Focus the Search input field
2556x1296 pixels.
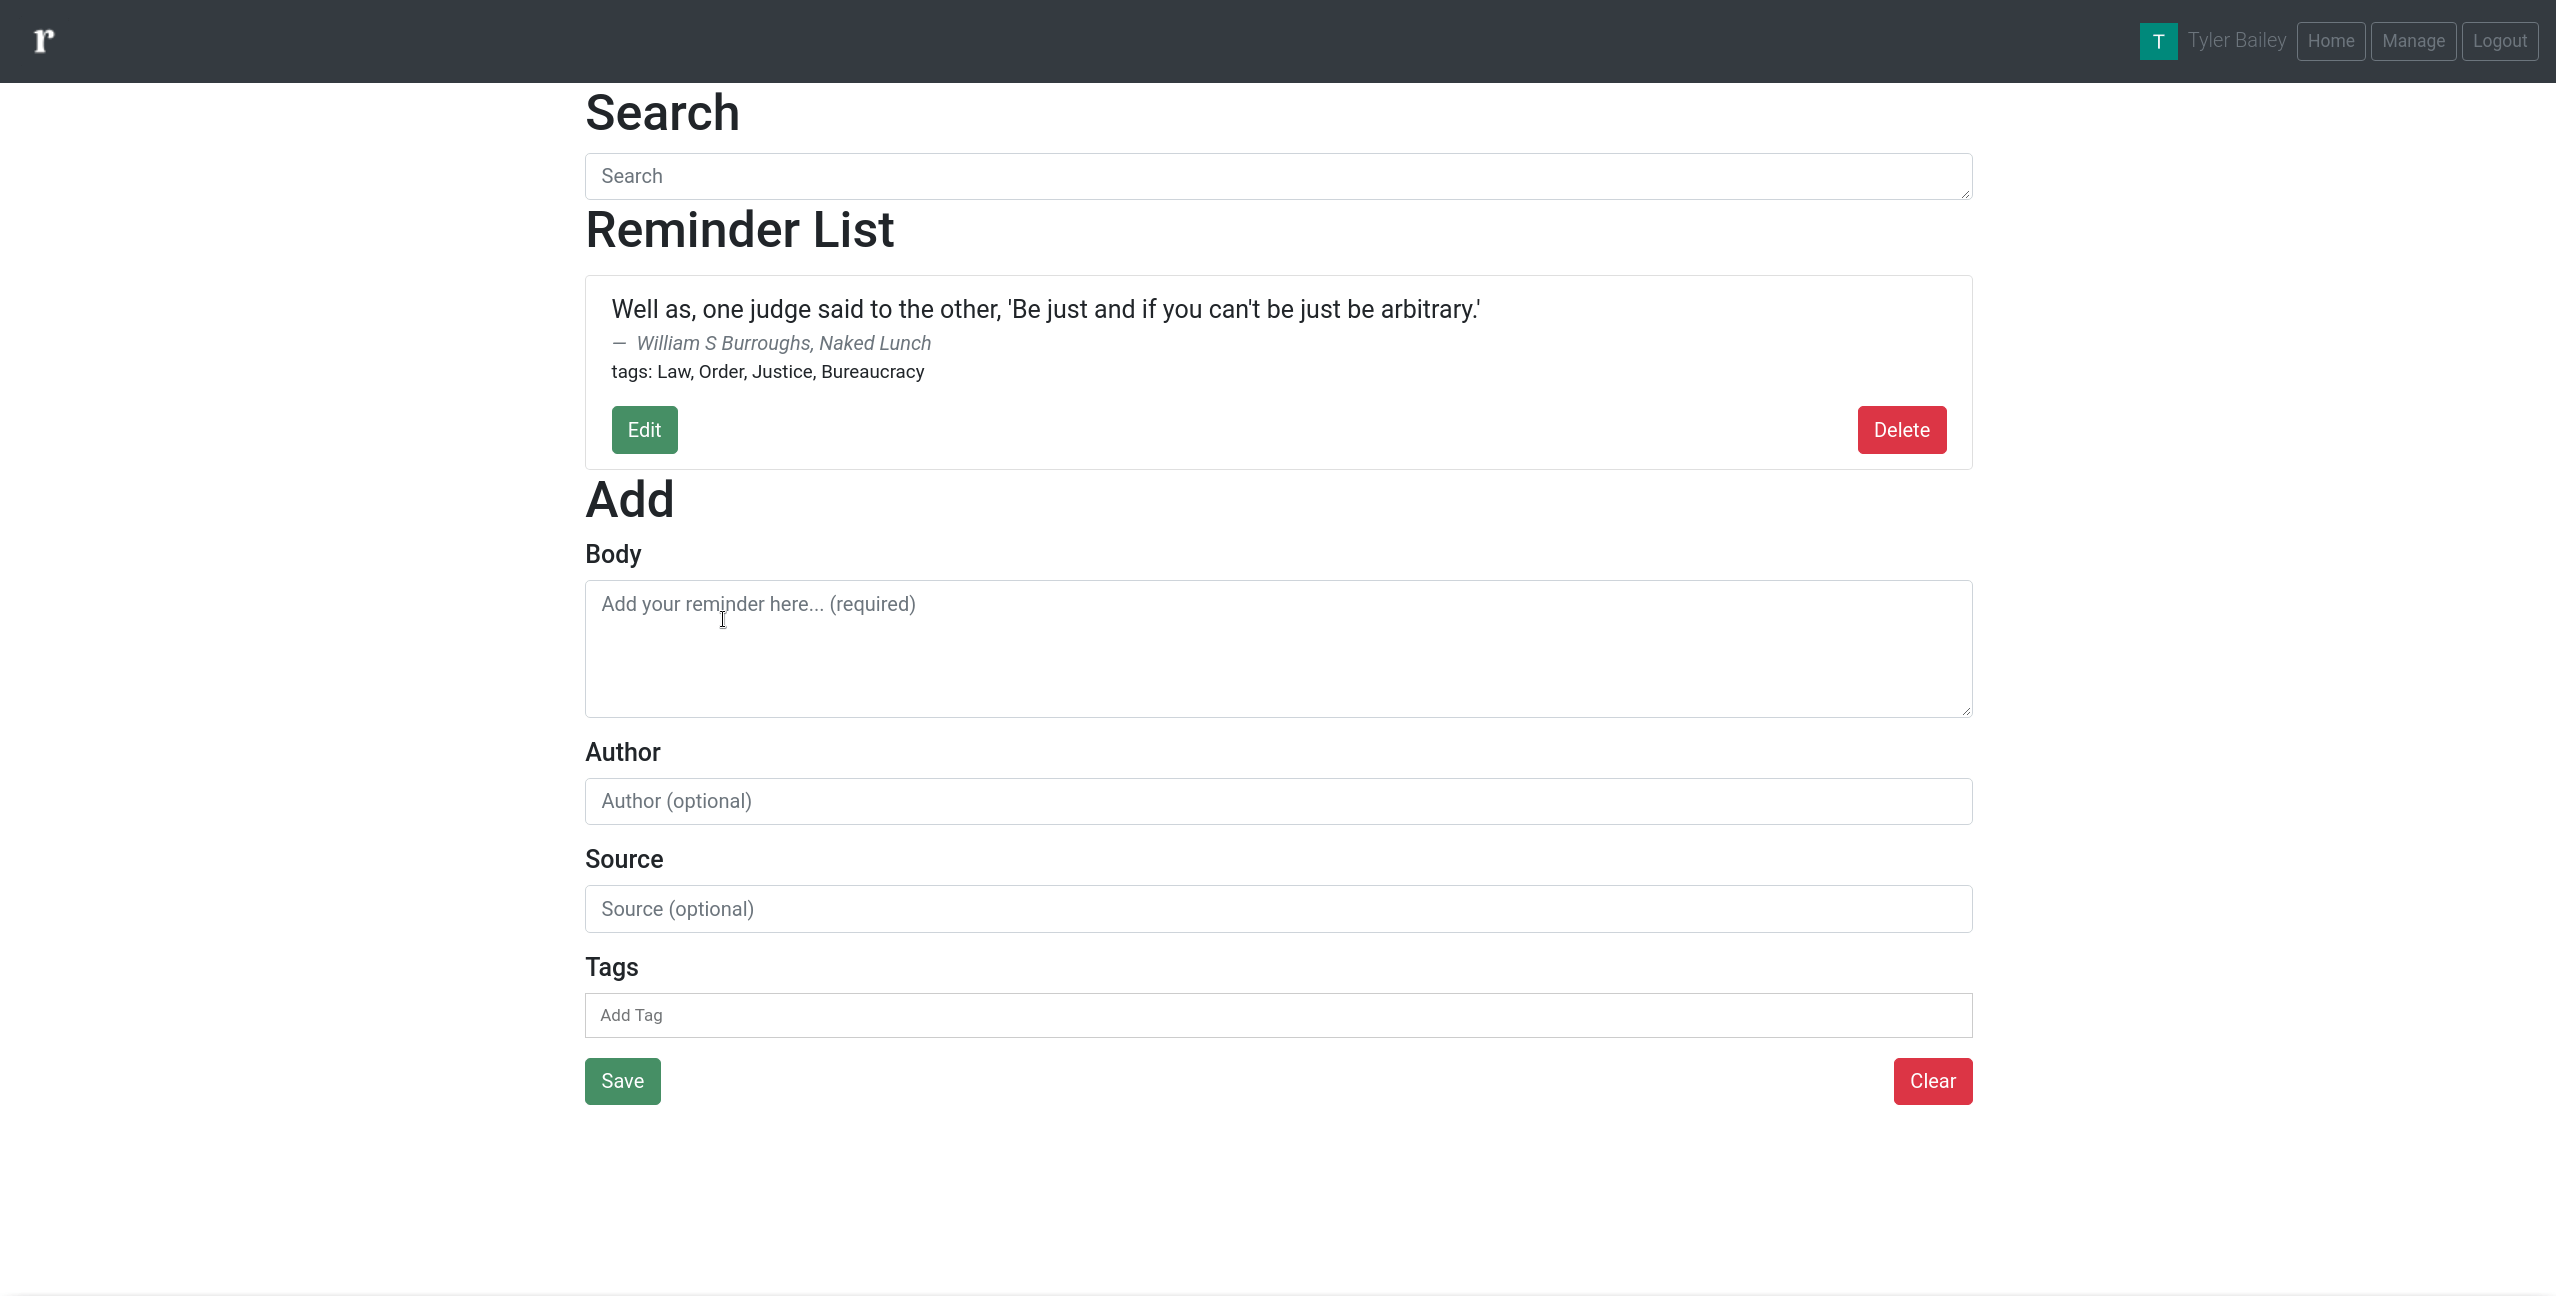(1277, 176)
